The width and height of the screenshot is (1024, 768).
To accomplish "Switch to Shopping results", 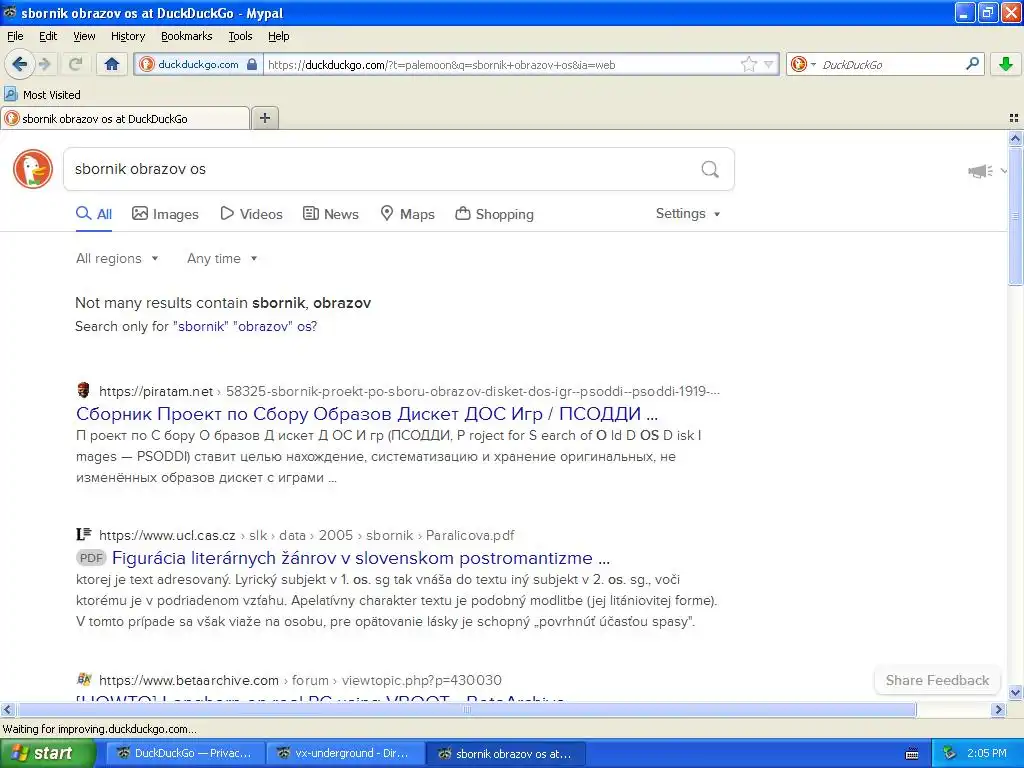I will point(494,214).
